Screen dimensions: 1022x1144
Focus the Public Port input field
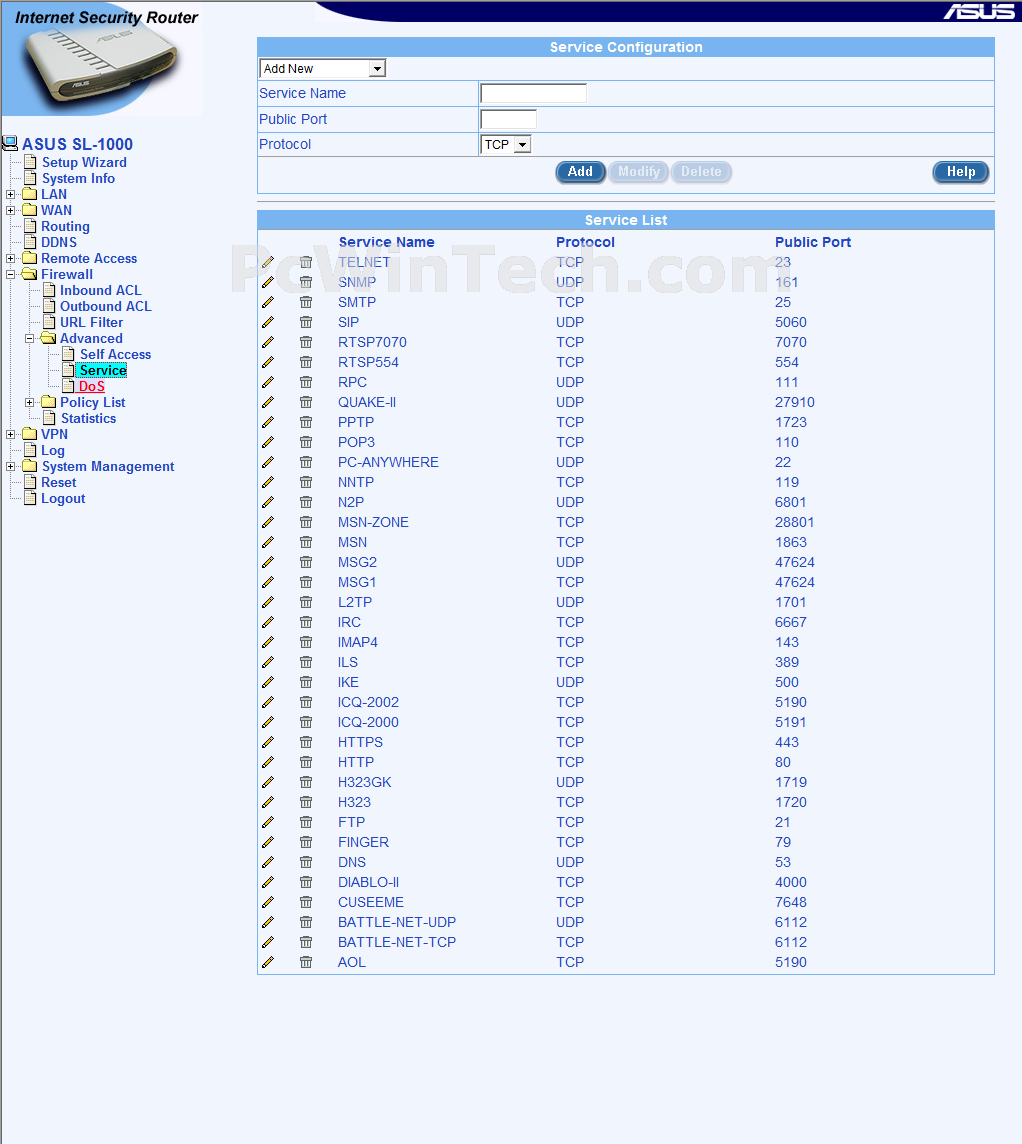click(x=508, y=119)
